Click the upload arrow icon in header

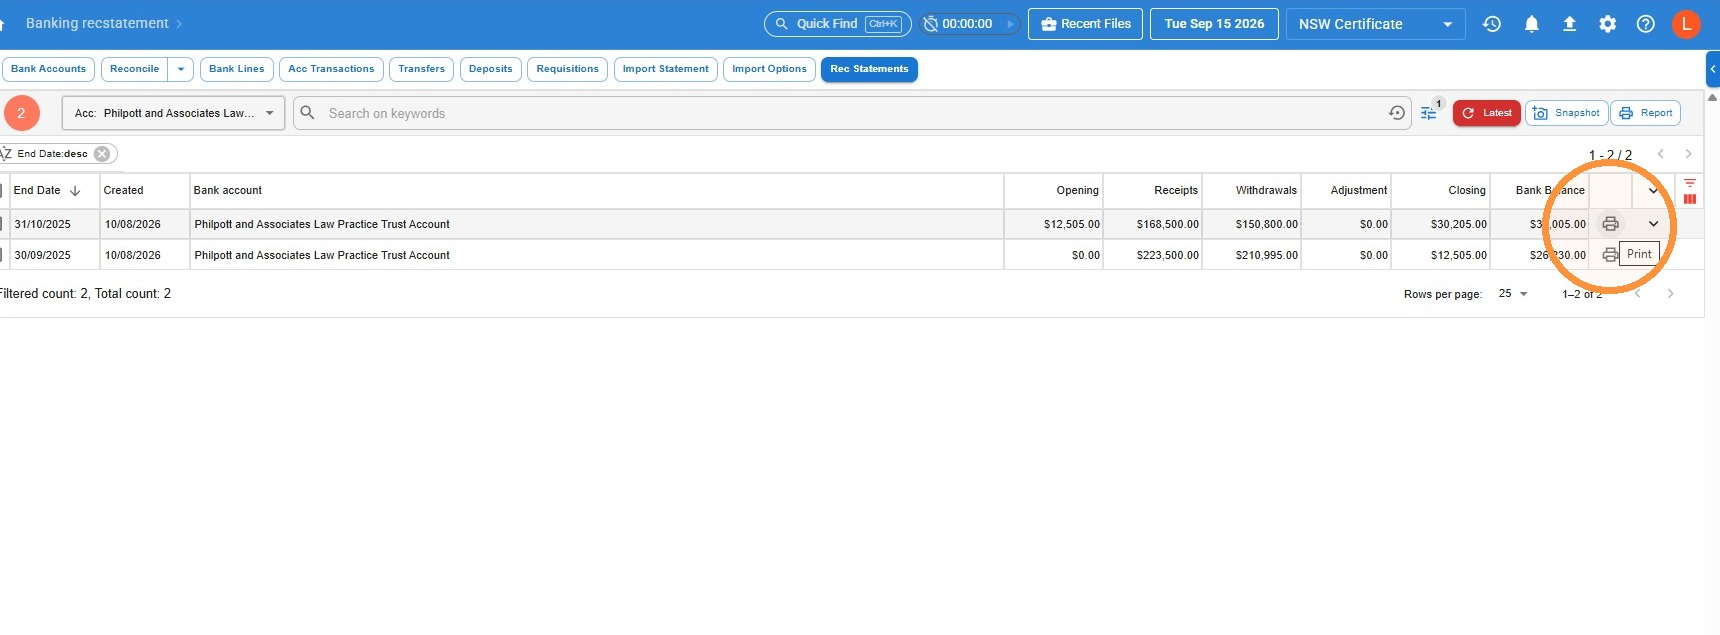click(x=1569, y=24)
